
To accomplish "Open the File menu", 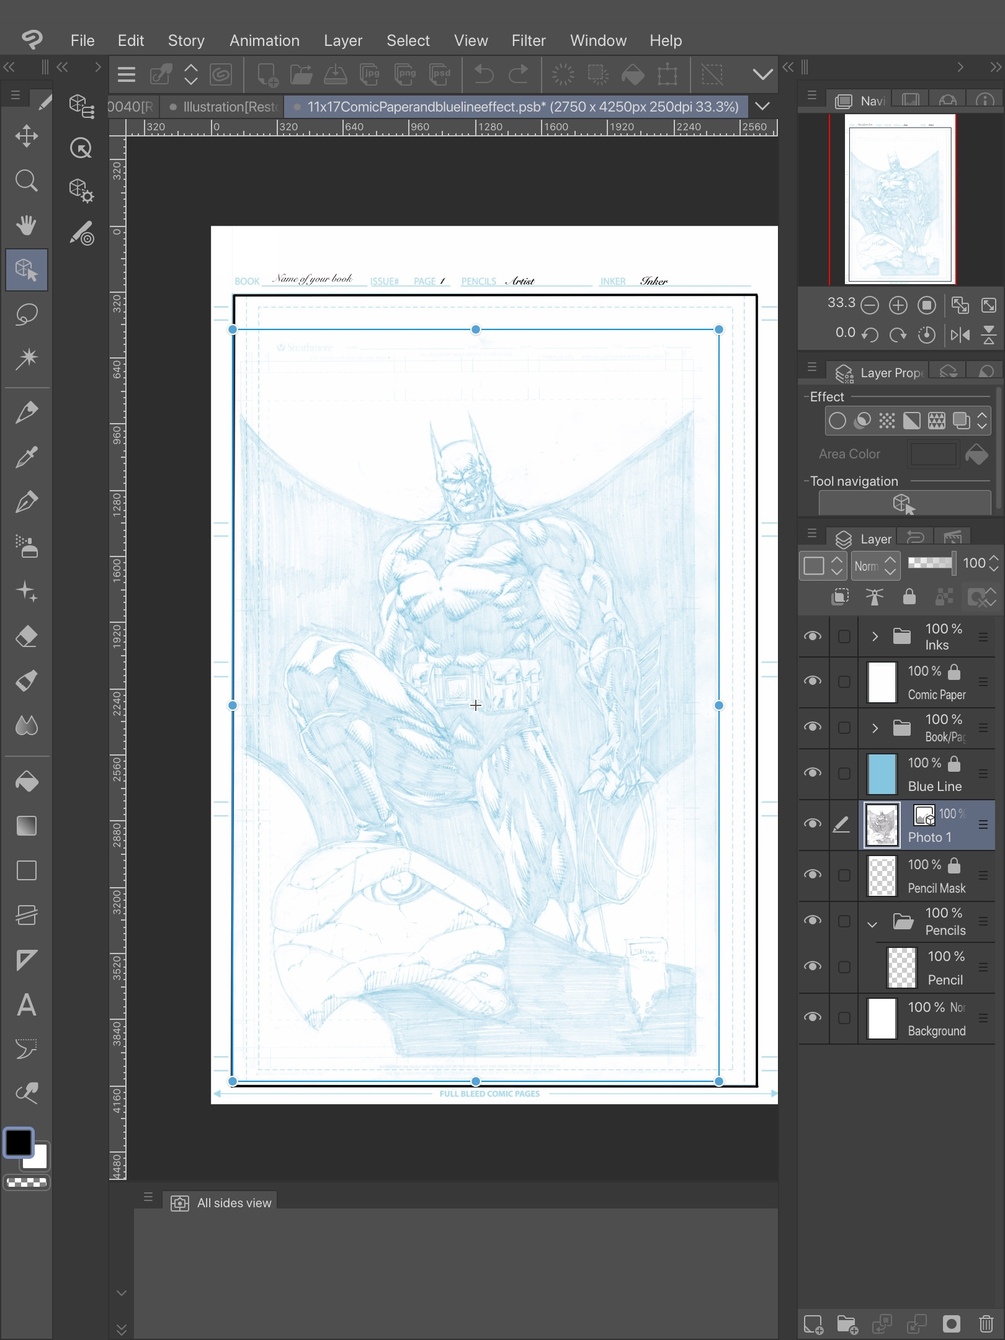I will point(83,40).
